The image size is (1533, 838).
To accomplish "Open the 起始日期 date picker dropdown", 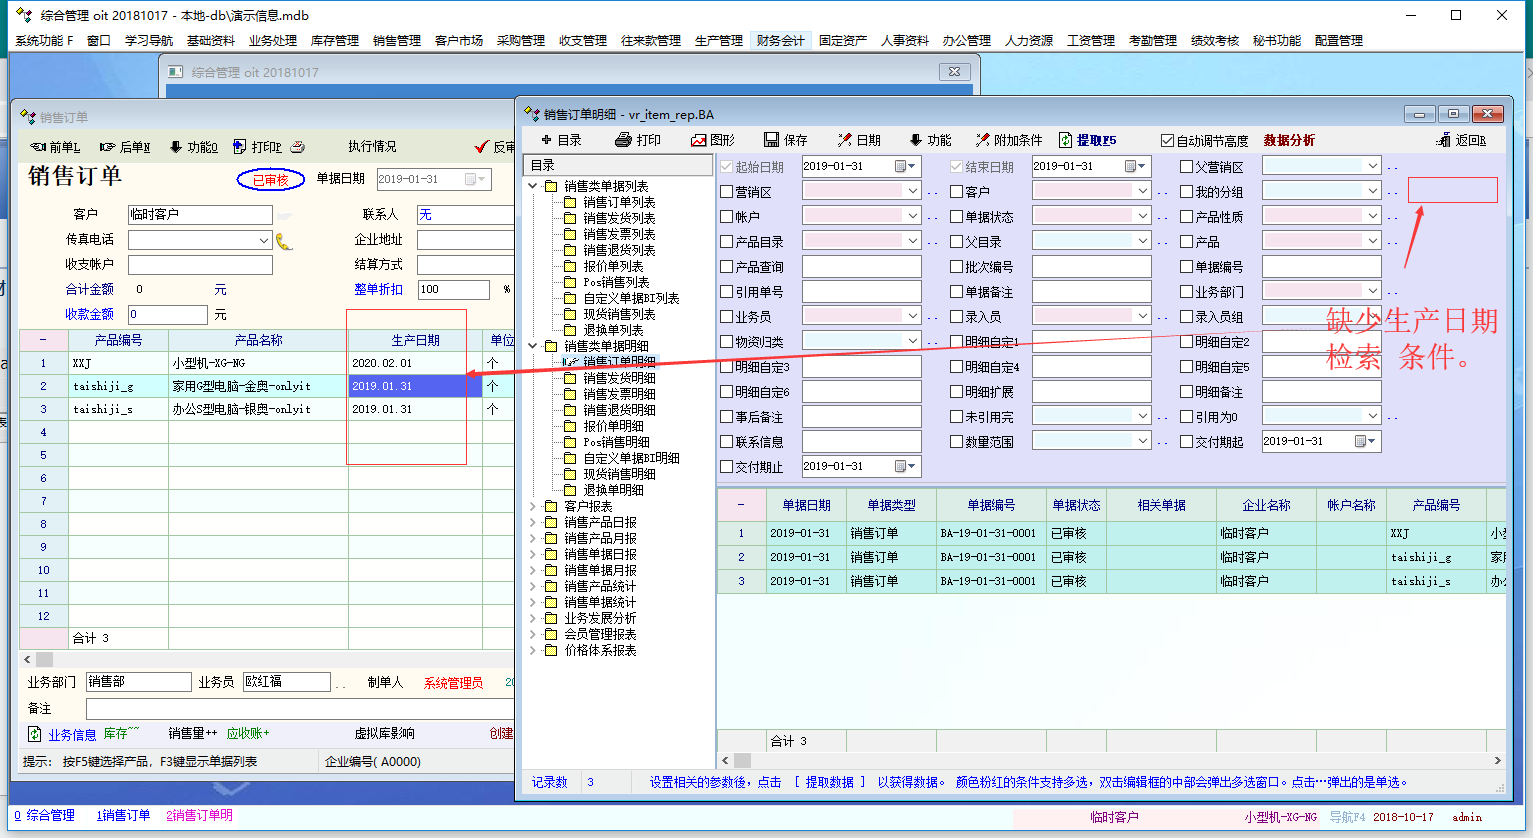I will click(x=906, y=166).
